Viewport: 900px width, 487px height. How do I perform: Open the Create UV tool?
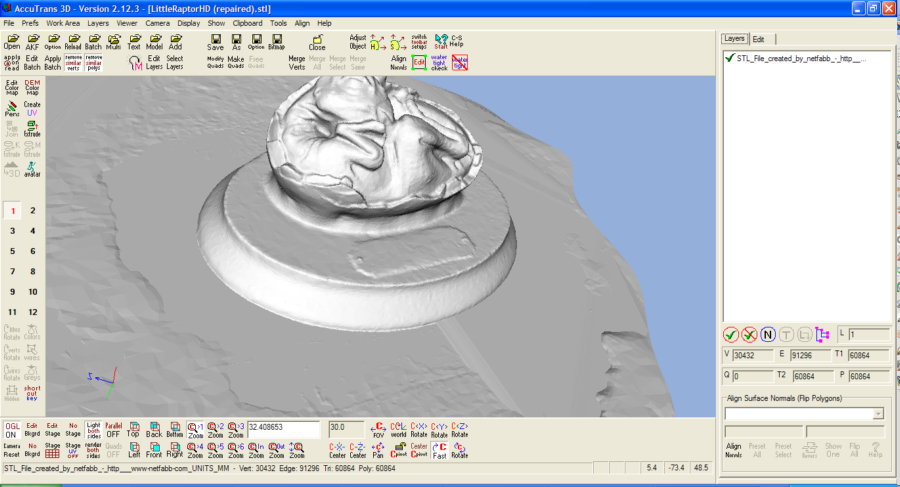tap(32, 109)
